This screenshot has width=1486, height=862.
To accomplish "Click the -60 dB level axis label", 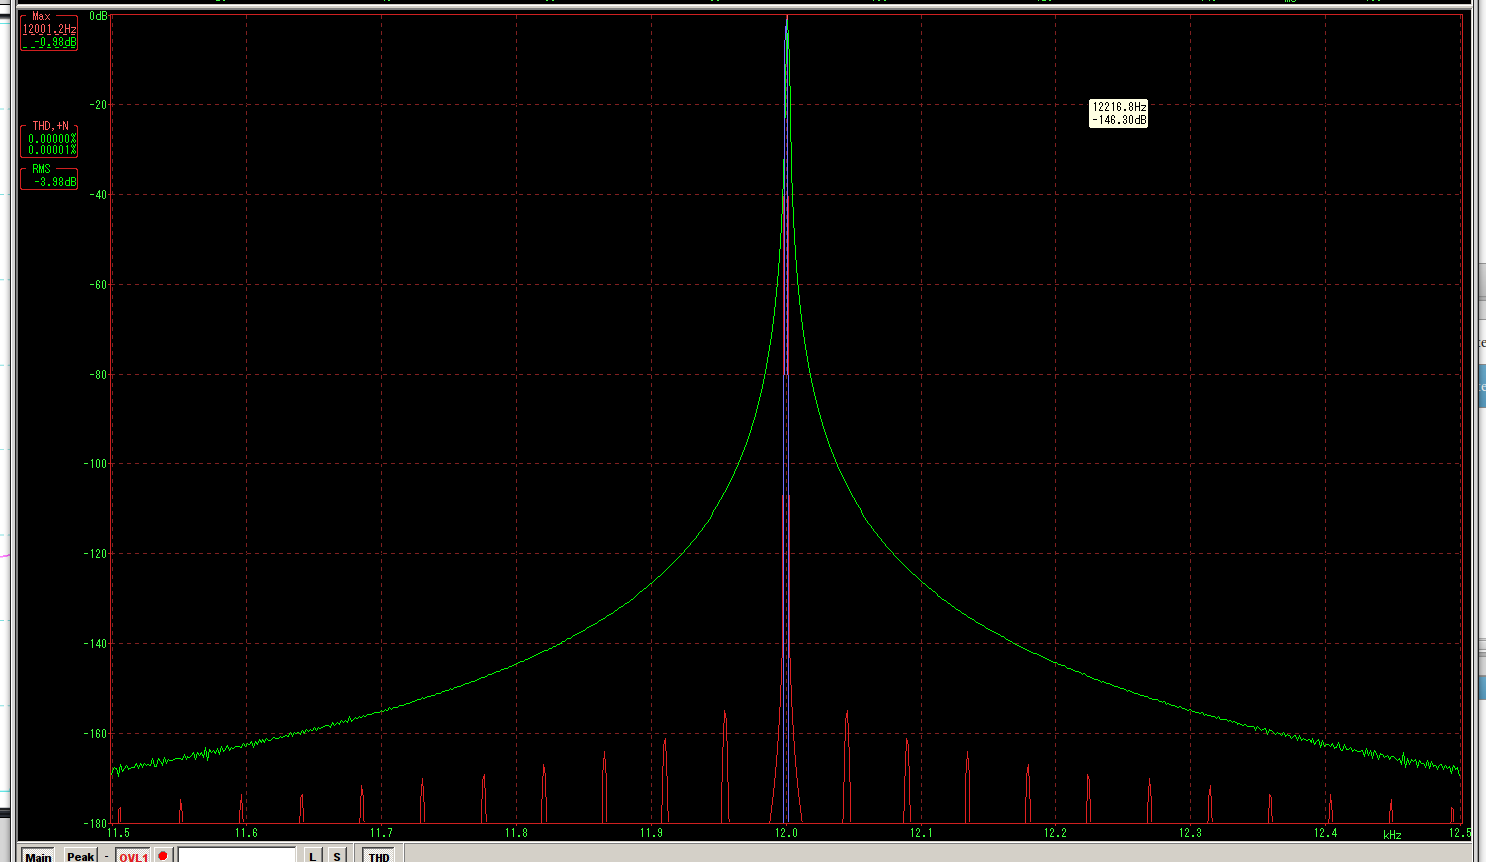I will point(97,285).
